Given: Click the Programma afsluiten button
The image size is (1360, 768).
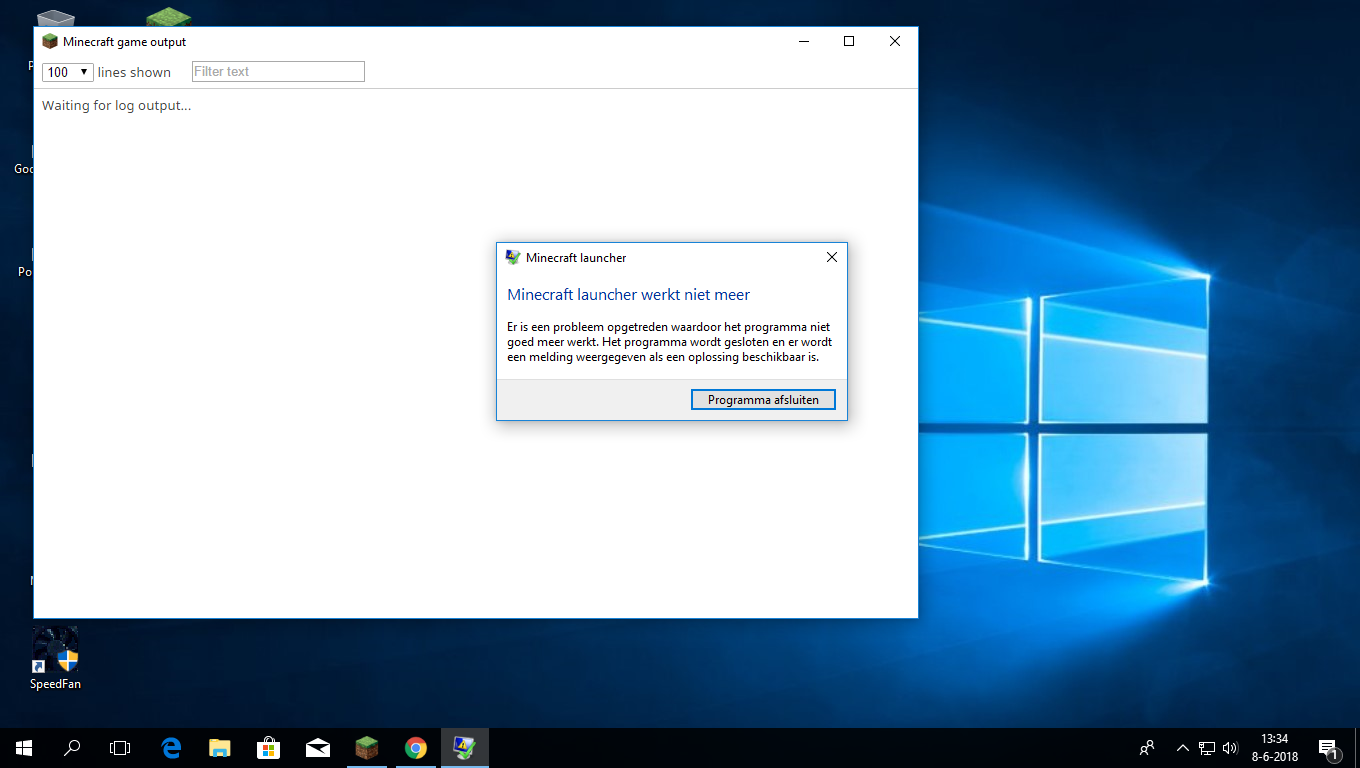Looking at the screenshot, I should point(763,400).
